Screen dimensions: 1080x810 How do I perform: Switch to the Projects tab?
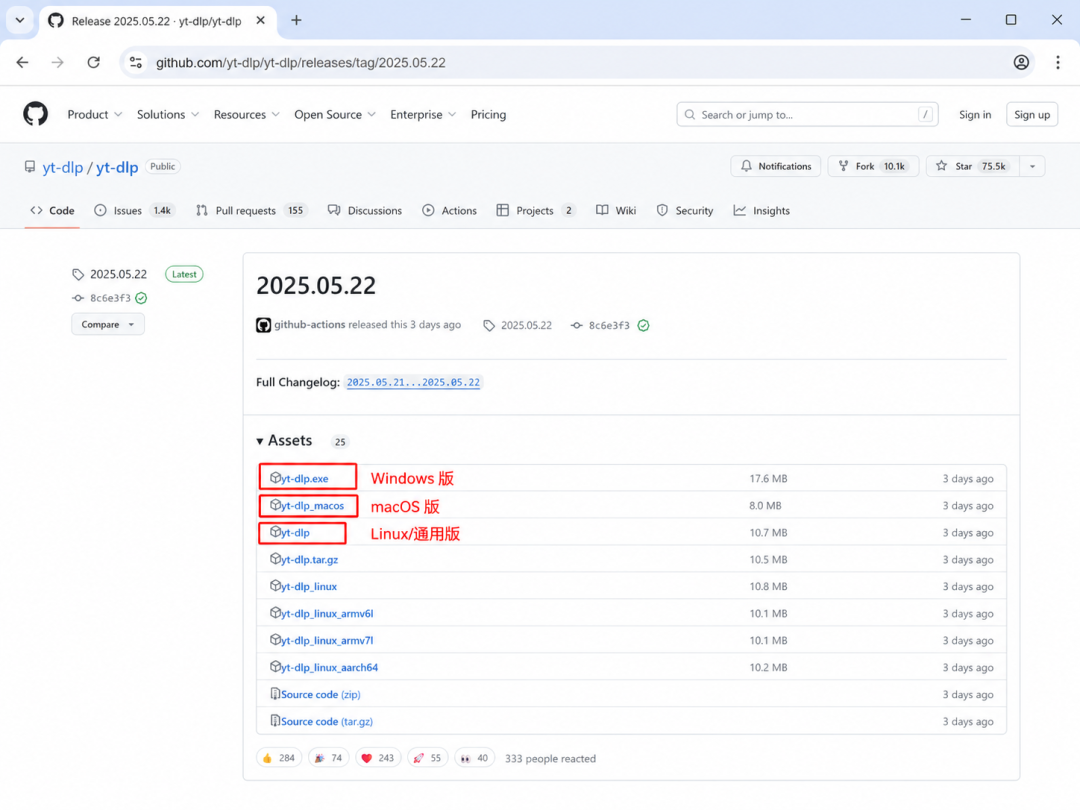click(x=536, y=210)
